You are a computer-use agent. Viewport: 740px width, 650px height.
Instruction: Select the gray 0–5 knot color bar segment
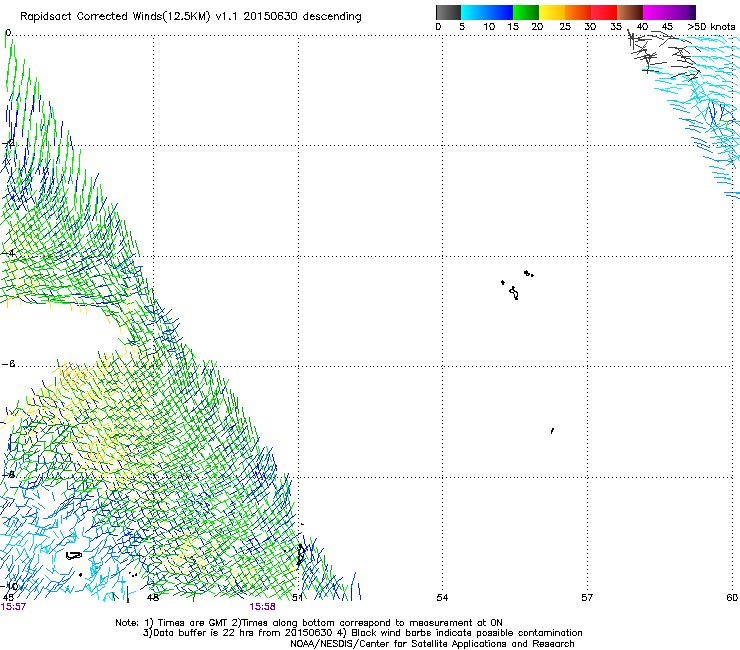[448, 12]
